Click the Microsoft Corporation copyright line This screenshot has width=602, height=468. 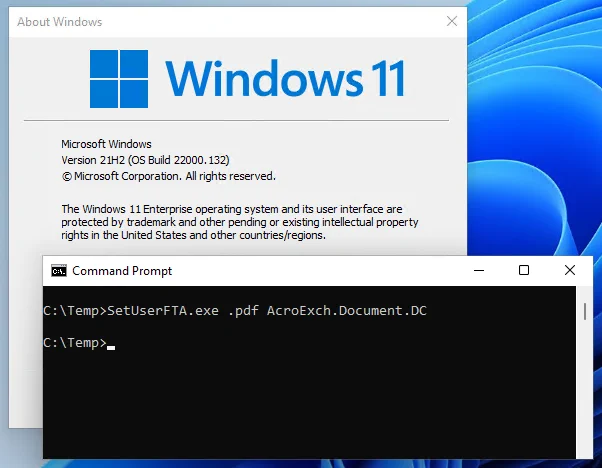[169, 177]
